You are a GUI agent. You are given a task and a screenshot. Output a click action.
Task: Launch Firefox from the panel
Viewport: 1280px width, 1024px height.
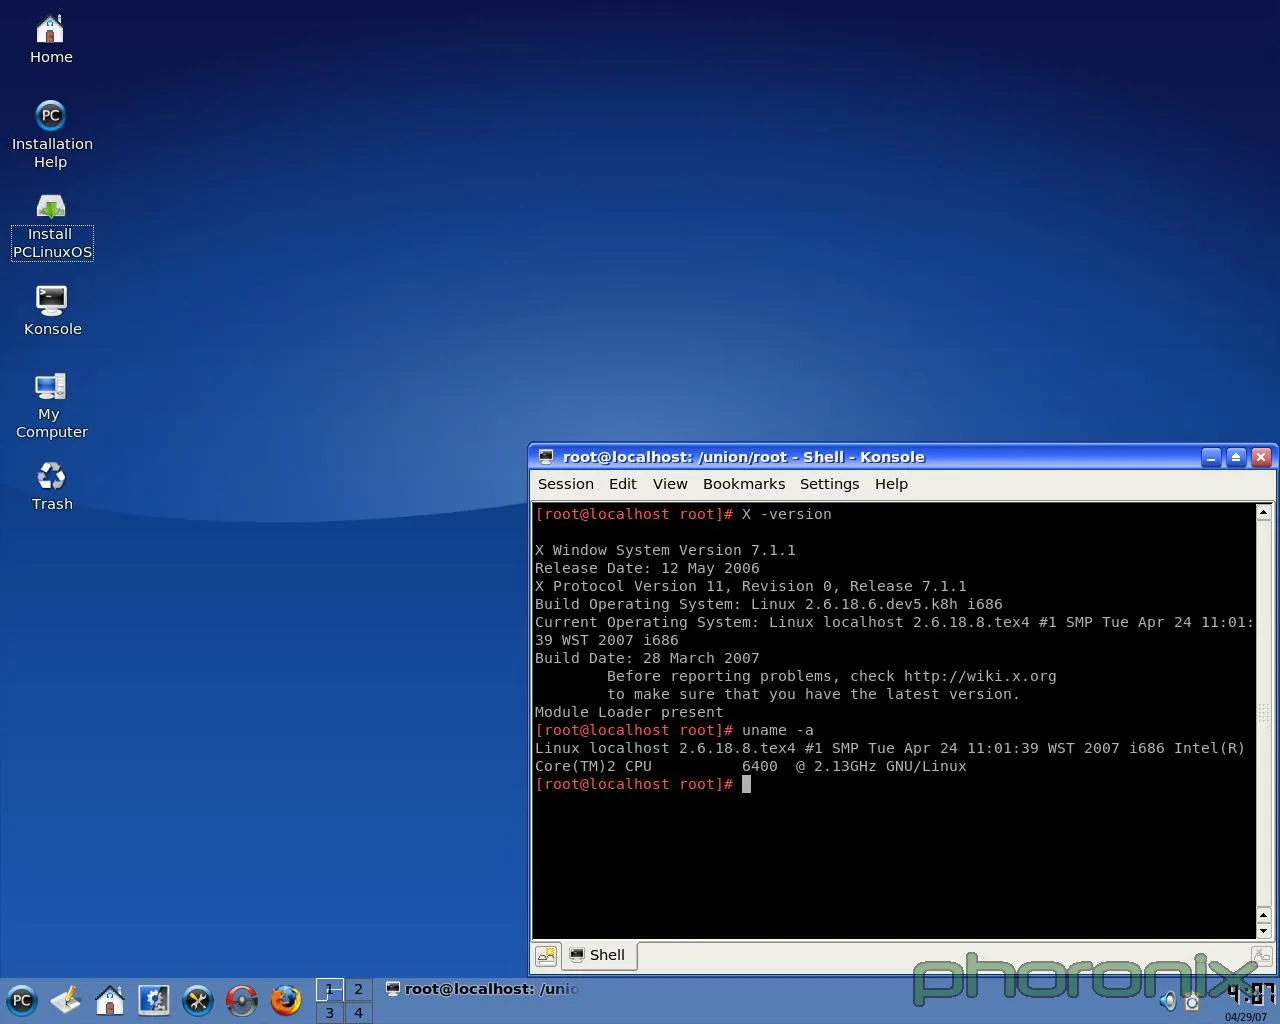(x=286, y=1000)
